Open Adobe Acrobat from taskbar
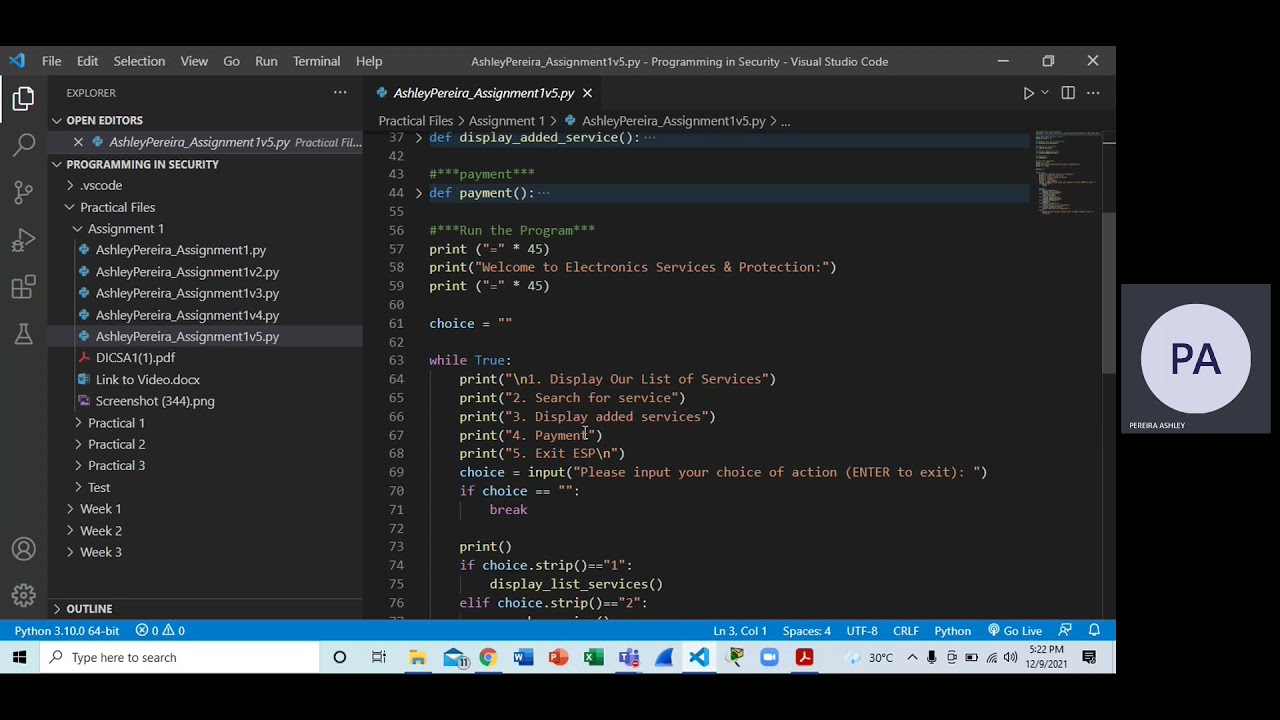1280x720 pixels. [804, 657]
